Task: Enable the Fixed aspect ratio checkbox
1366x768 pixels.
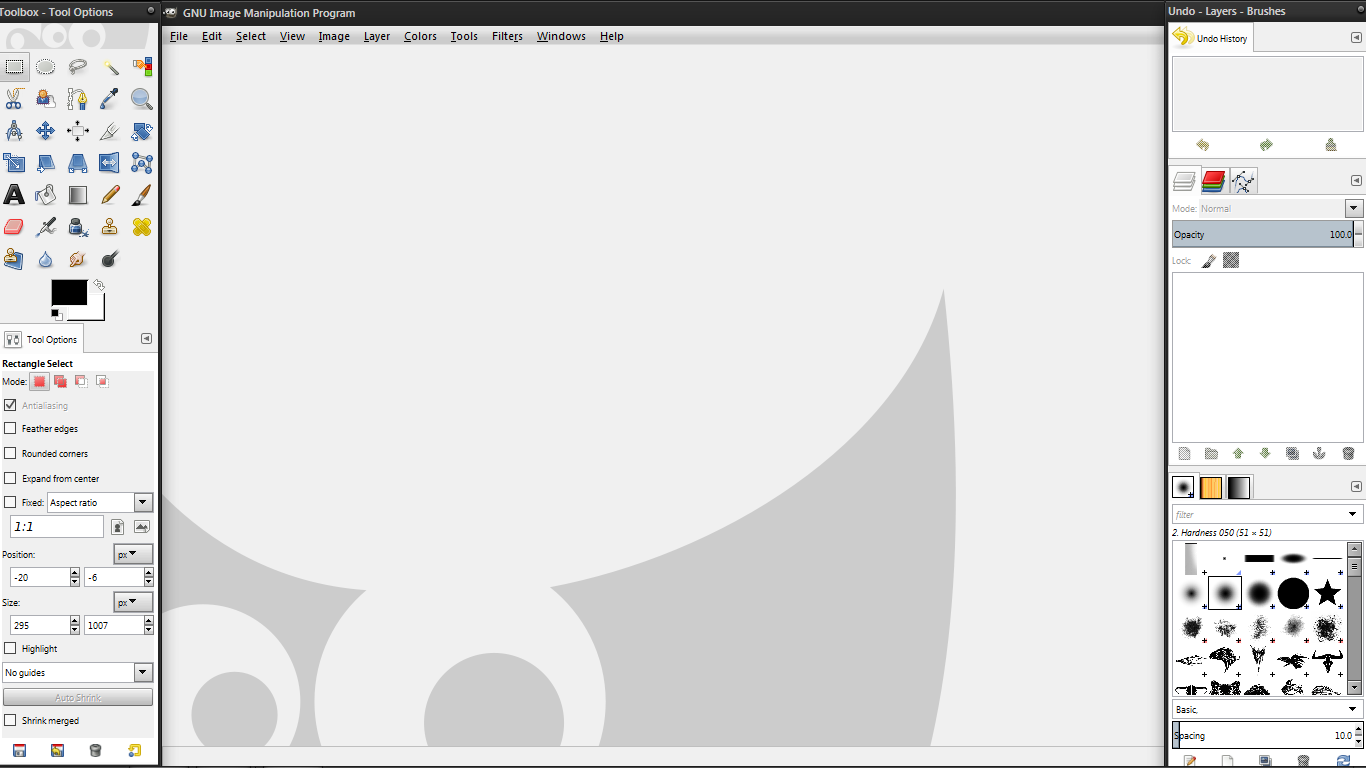Action: (10, 502)
